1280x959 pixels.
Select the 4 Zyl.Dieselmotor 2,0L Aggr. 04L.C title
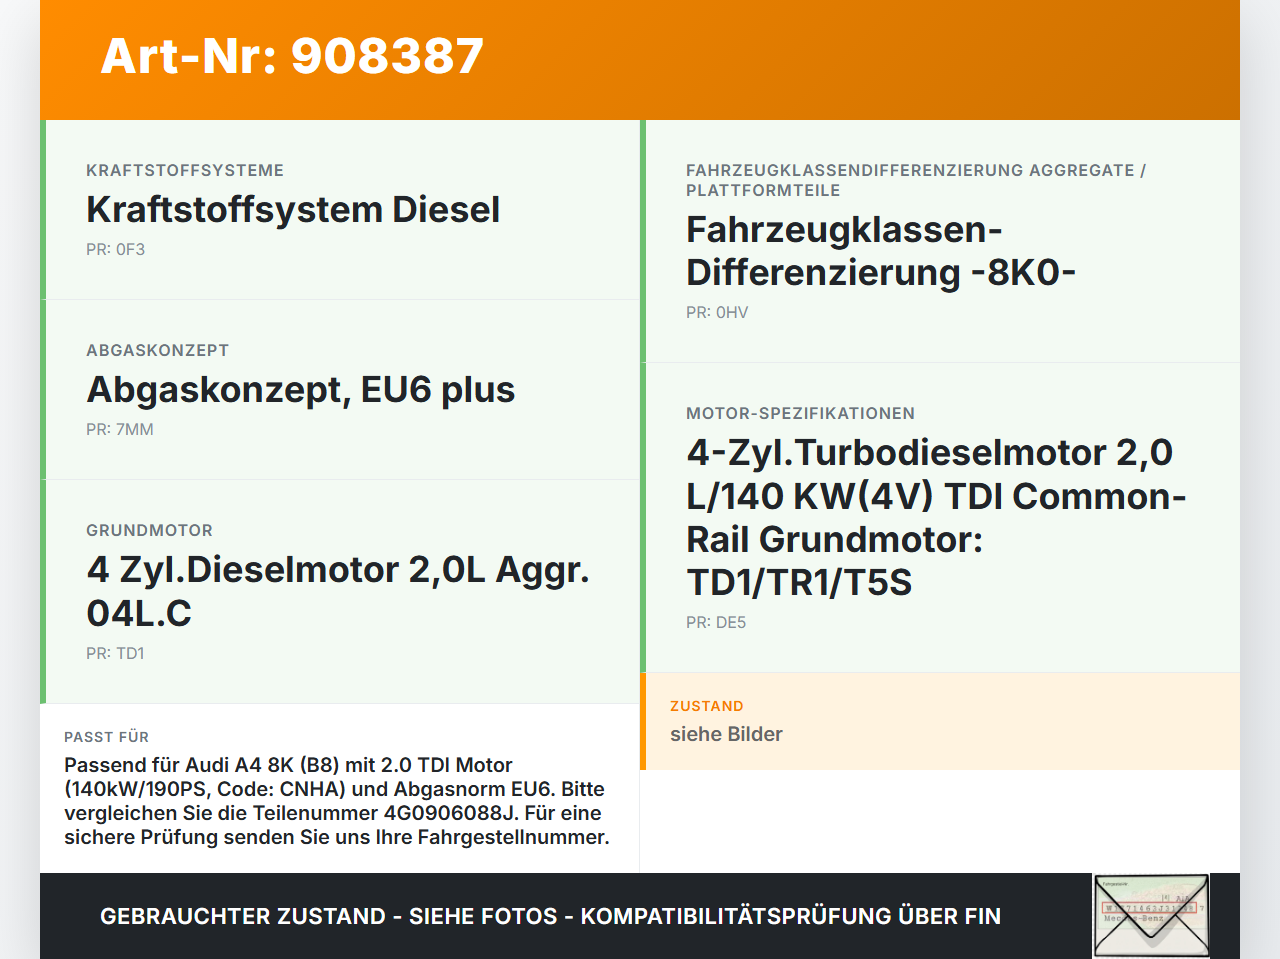pyautogui.click(x=338, y=591)
